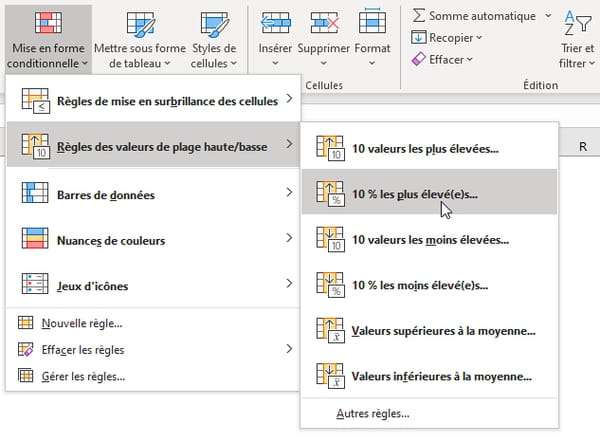Open the Effacer dropdown arrow
Viewport: 600px width, 442px height.
(470, 59)
